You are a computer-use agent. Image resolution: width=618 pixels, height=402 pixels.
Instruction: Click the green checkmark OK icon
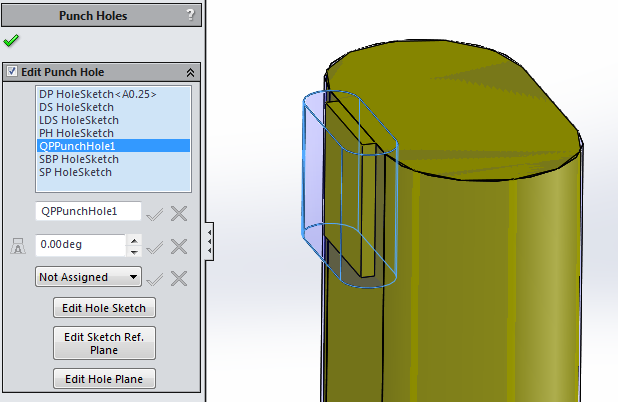[x=11, y=41]
